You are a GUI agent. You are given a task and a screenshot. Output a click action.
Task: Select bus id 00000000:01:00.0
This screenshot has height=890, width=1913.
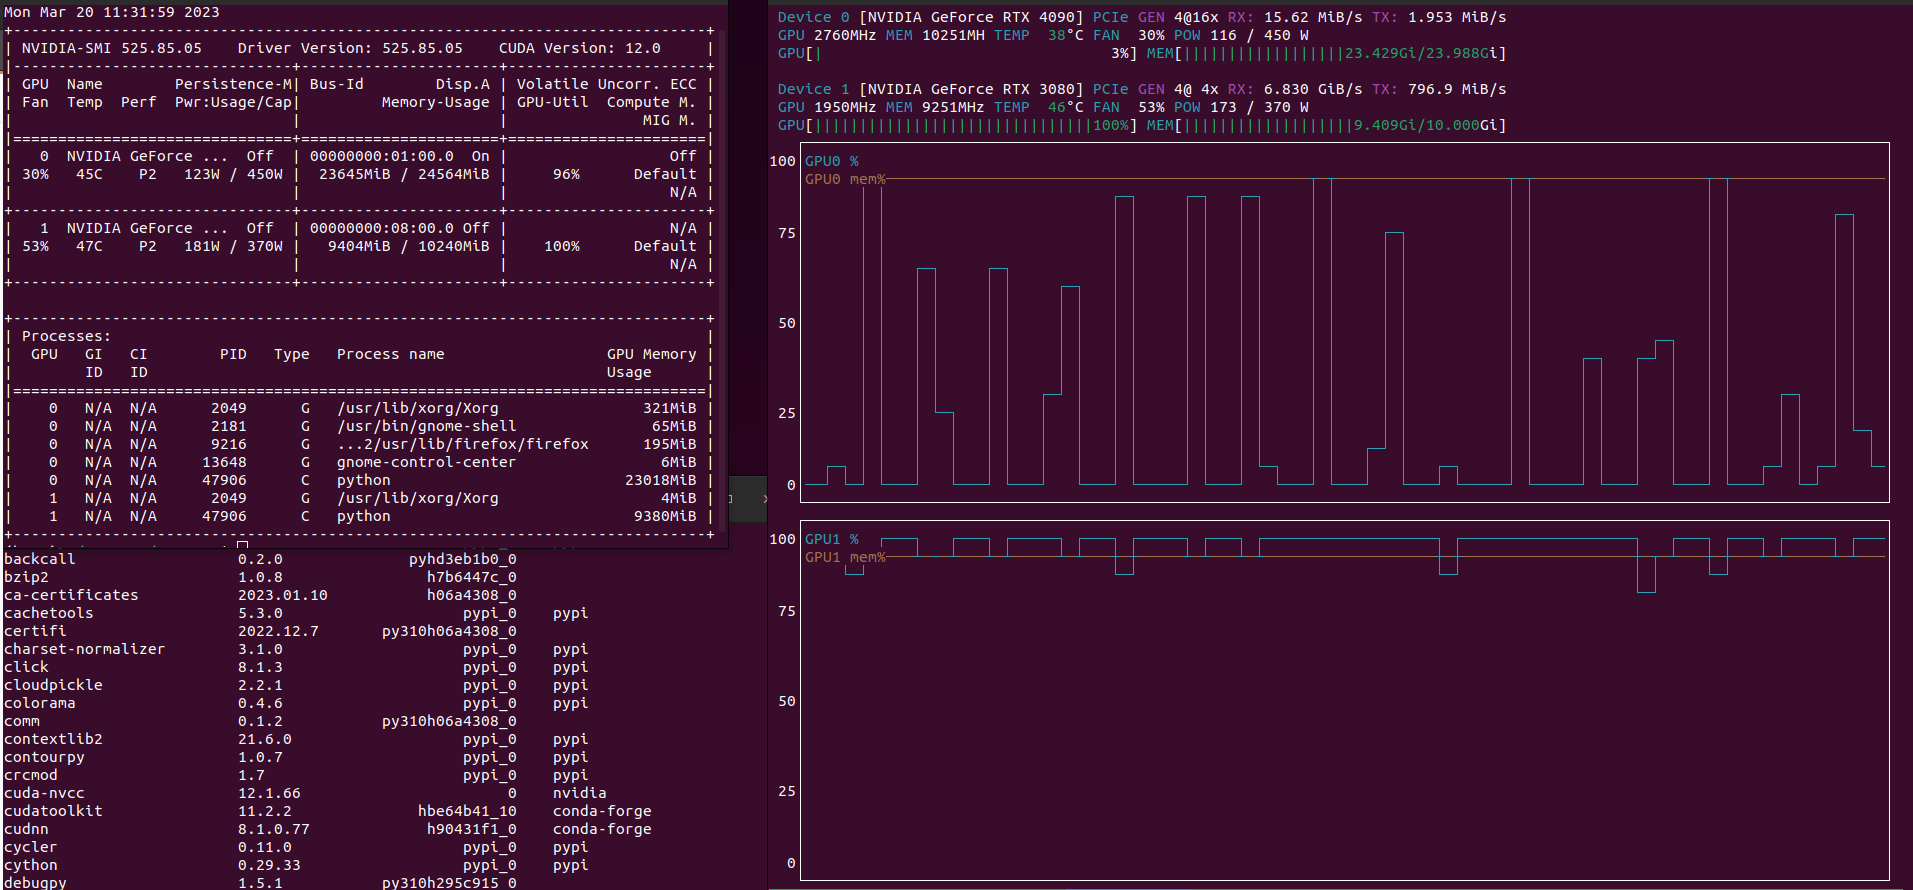(x=382, y=156)
